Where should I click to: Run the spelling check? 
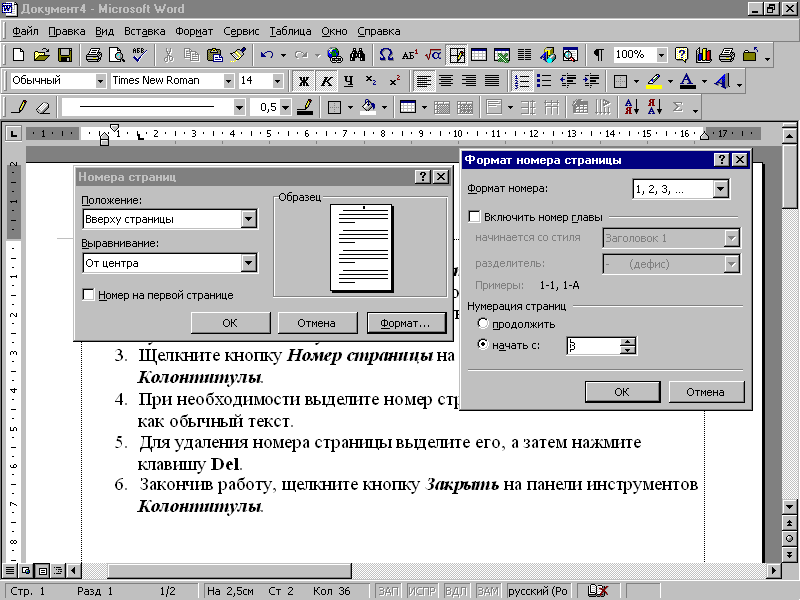tap(139, 55)
